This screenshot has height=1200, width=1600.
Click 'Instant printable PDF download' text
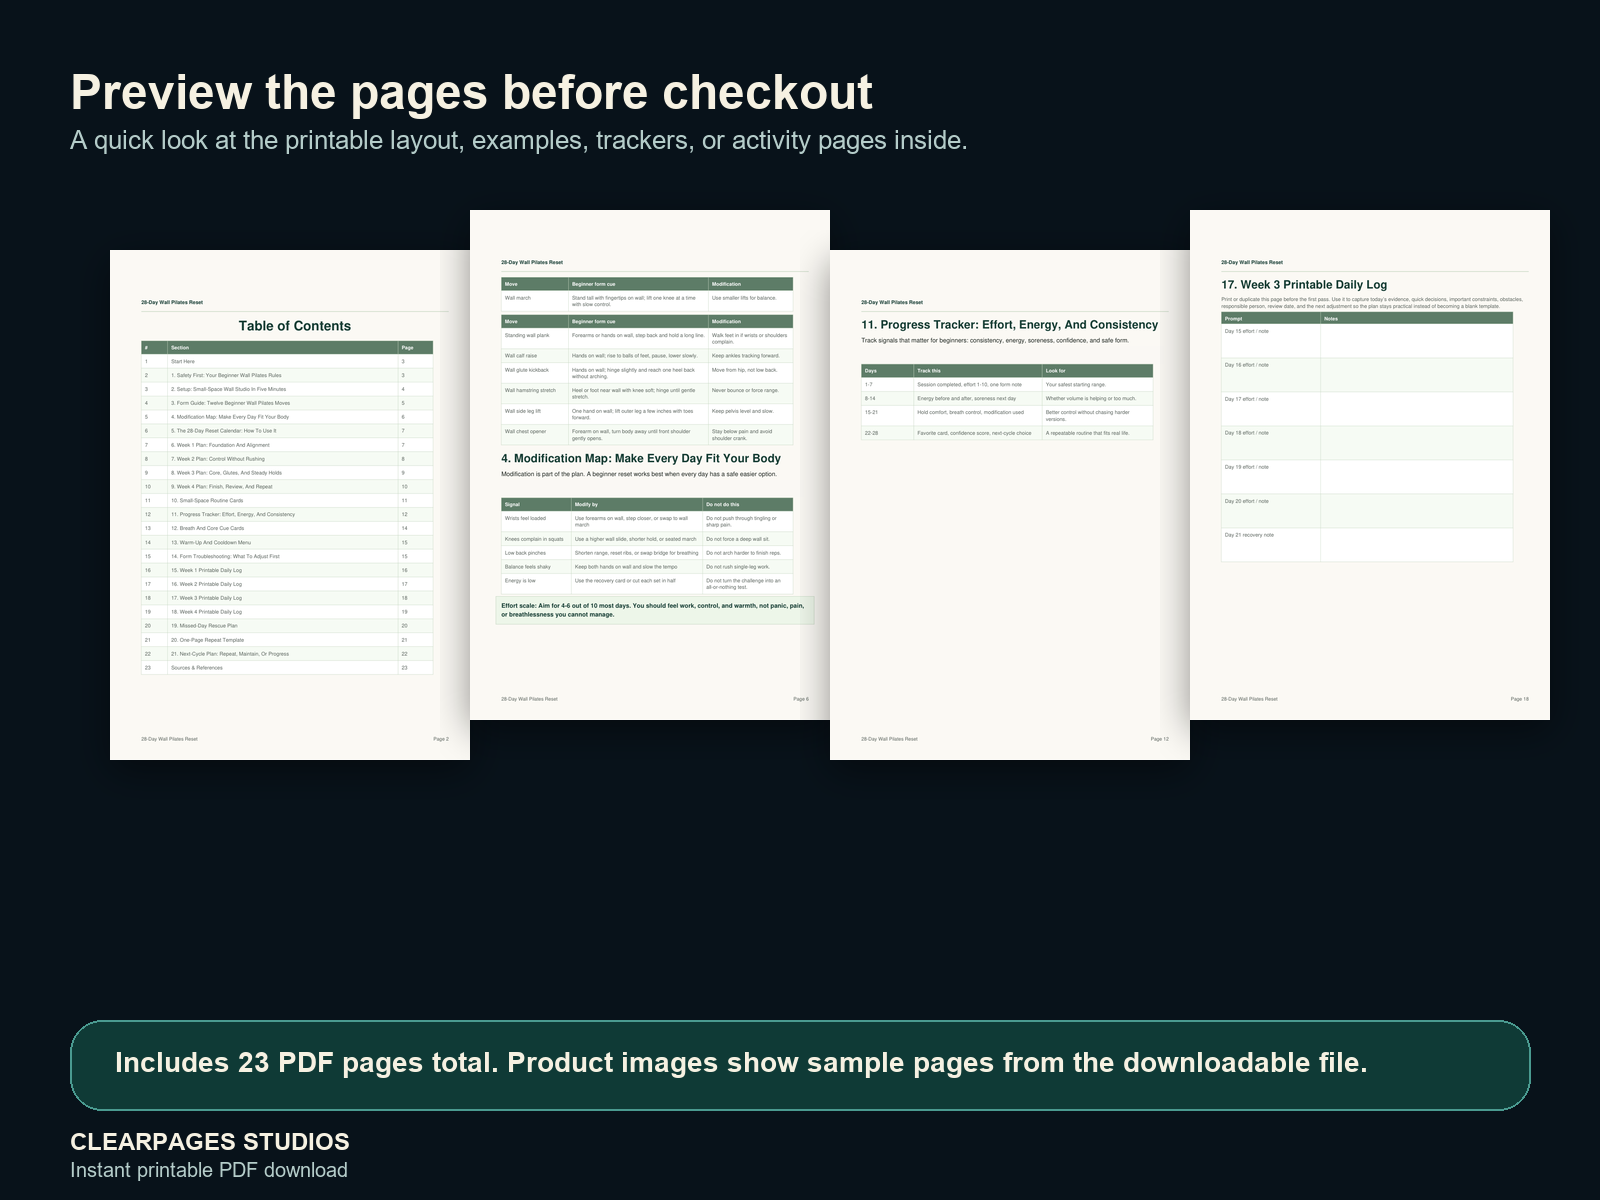point(209,1170)
